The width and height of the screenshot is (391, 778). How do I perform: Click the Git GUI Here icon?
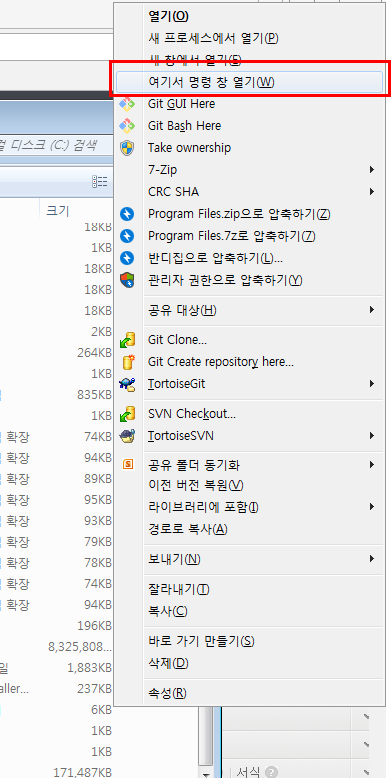(128, 104)
